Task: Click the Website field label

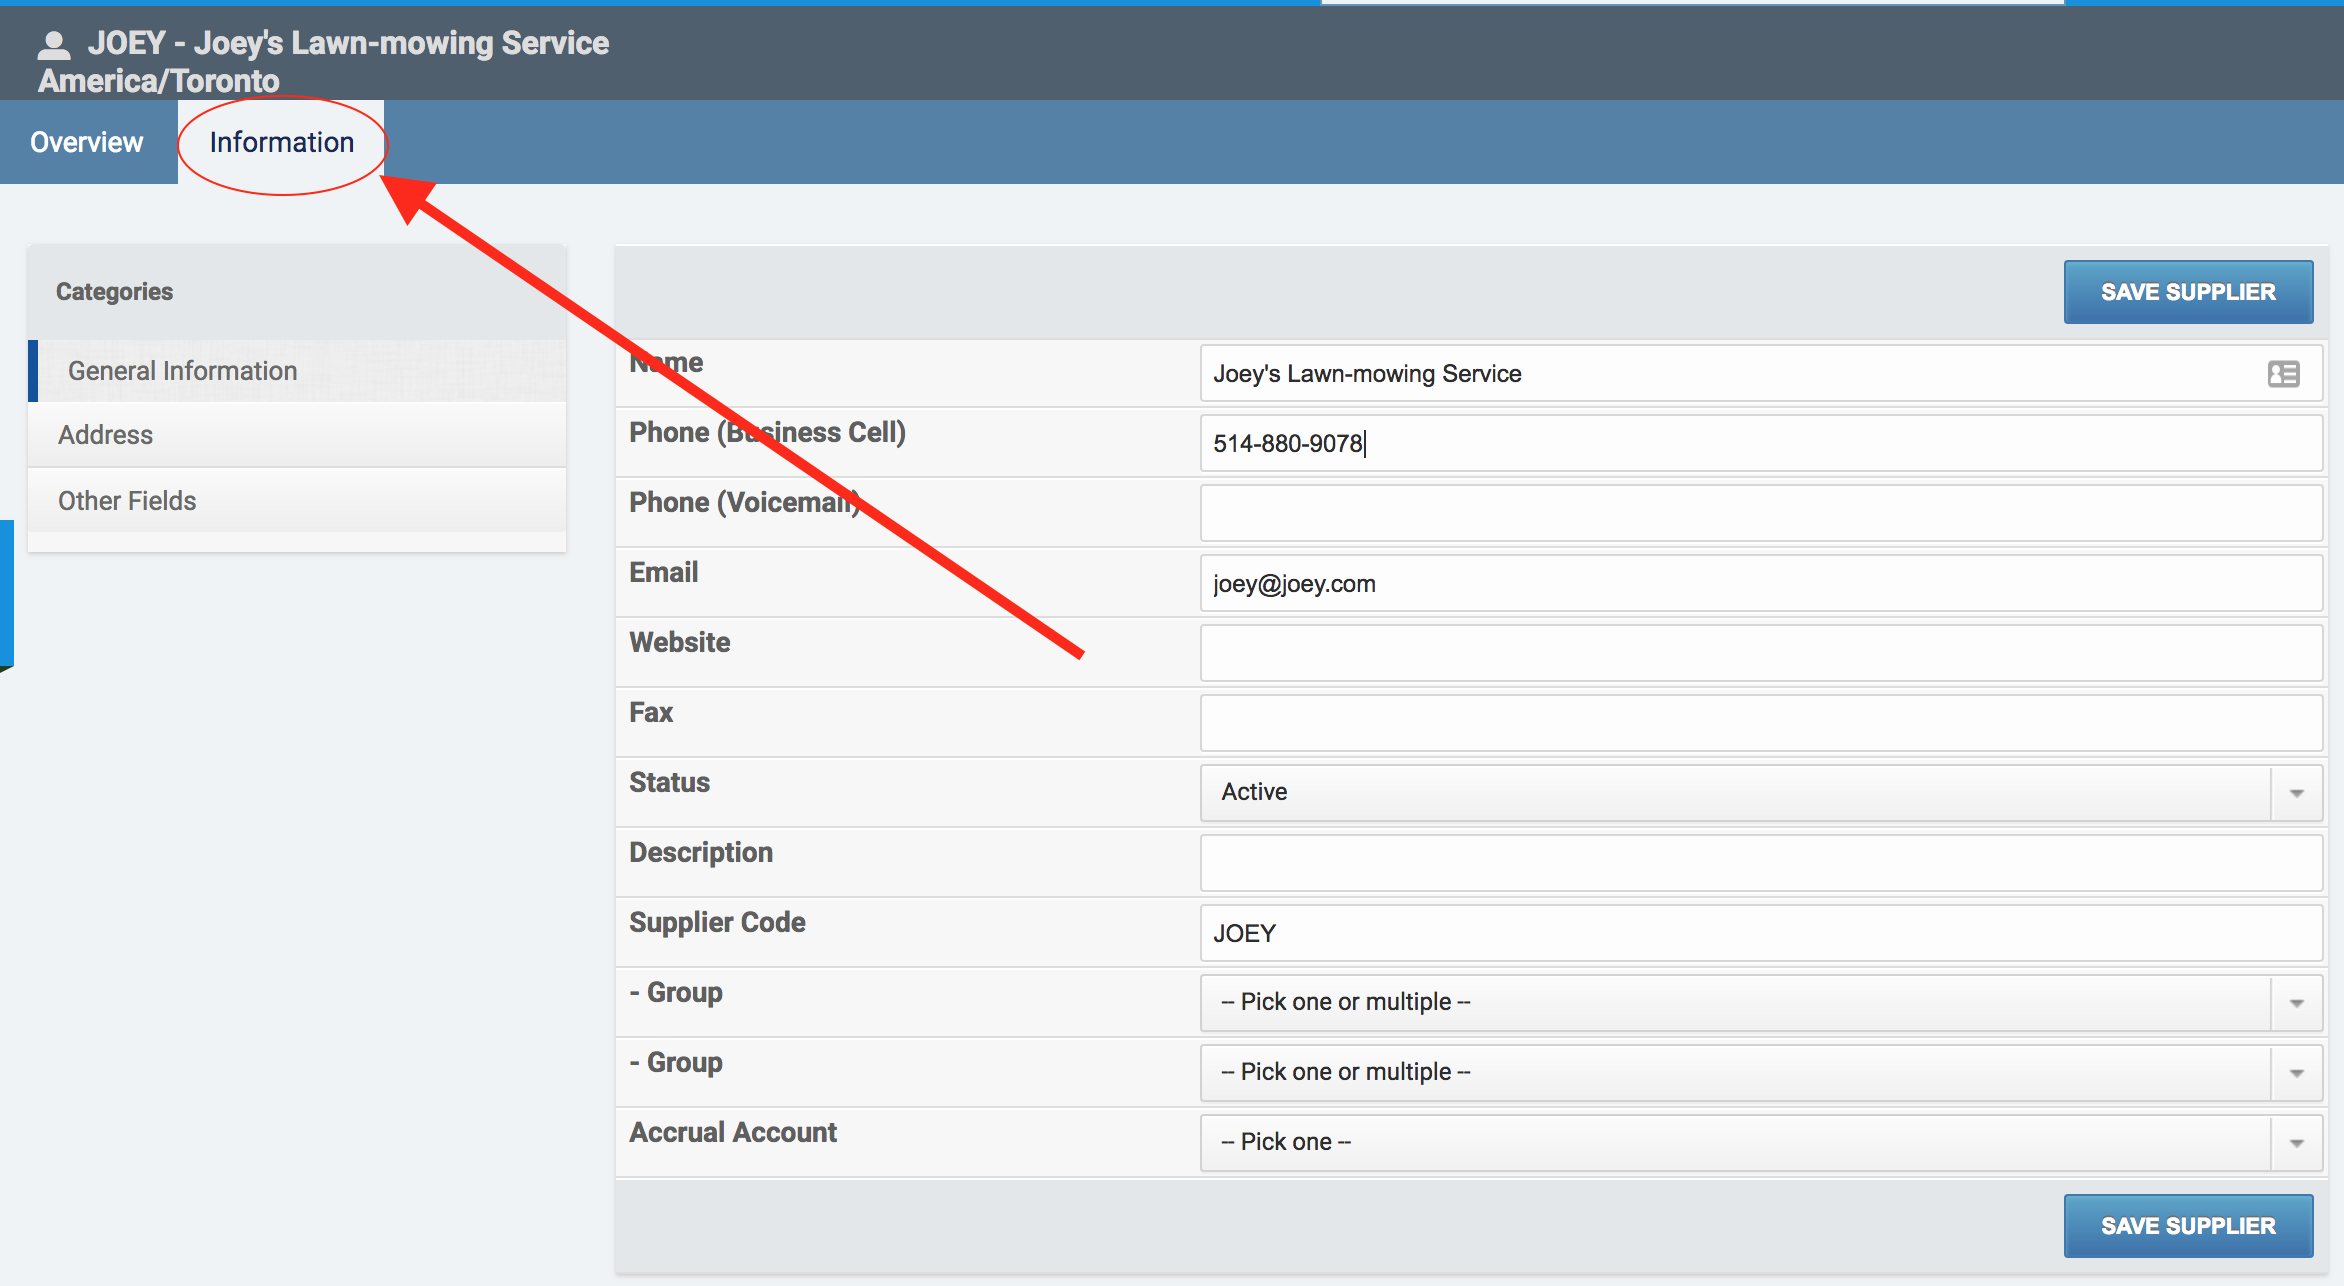Action: pos(680,643)
